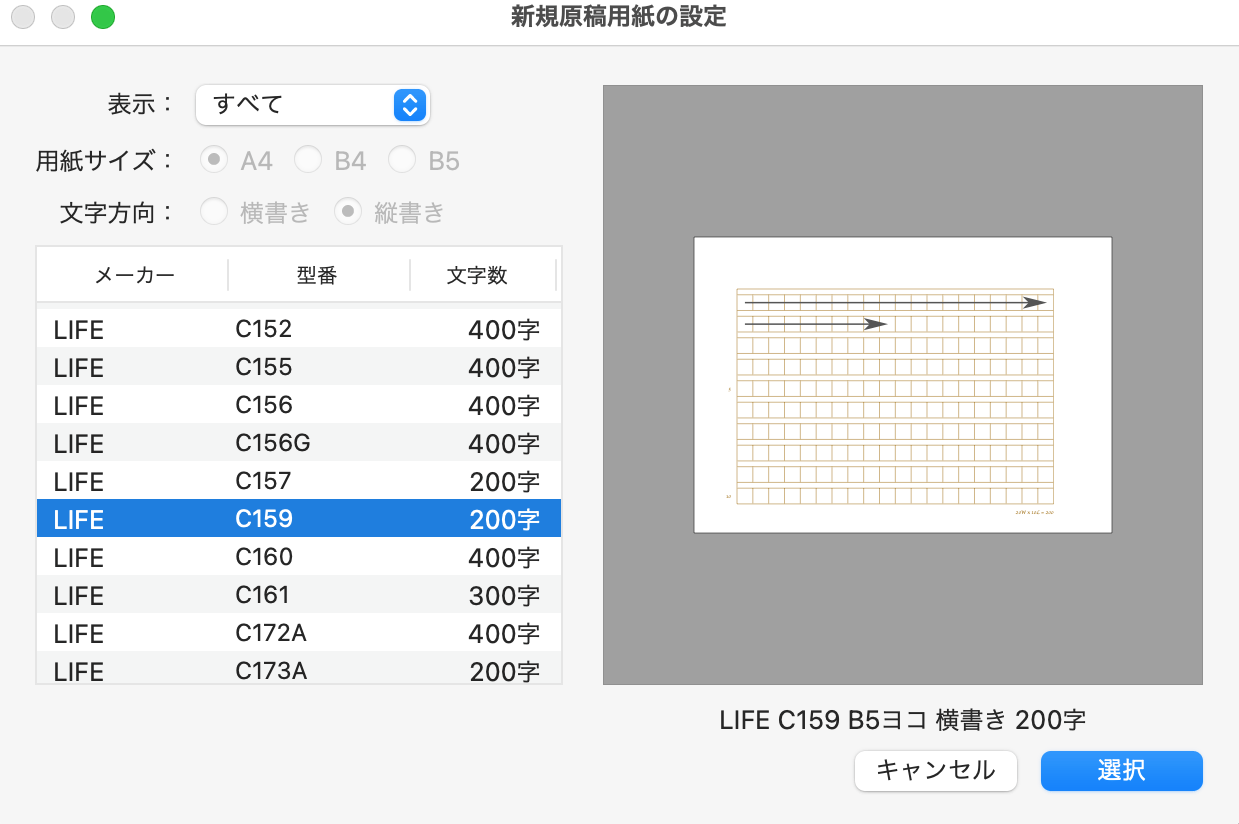
Task: Select the A4 paper size radio button
Action: [x=214, y=160]
